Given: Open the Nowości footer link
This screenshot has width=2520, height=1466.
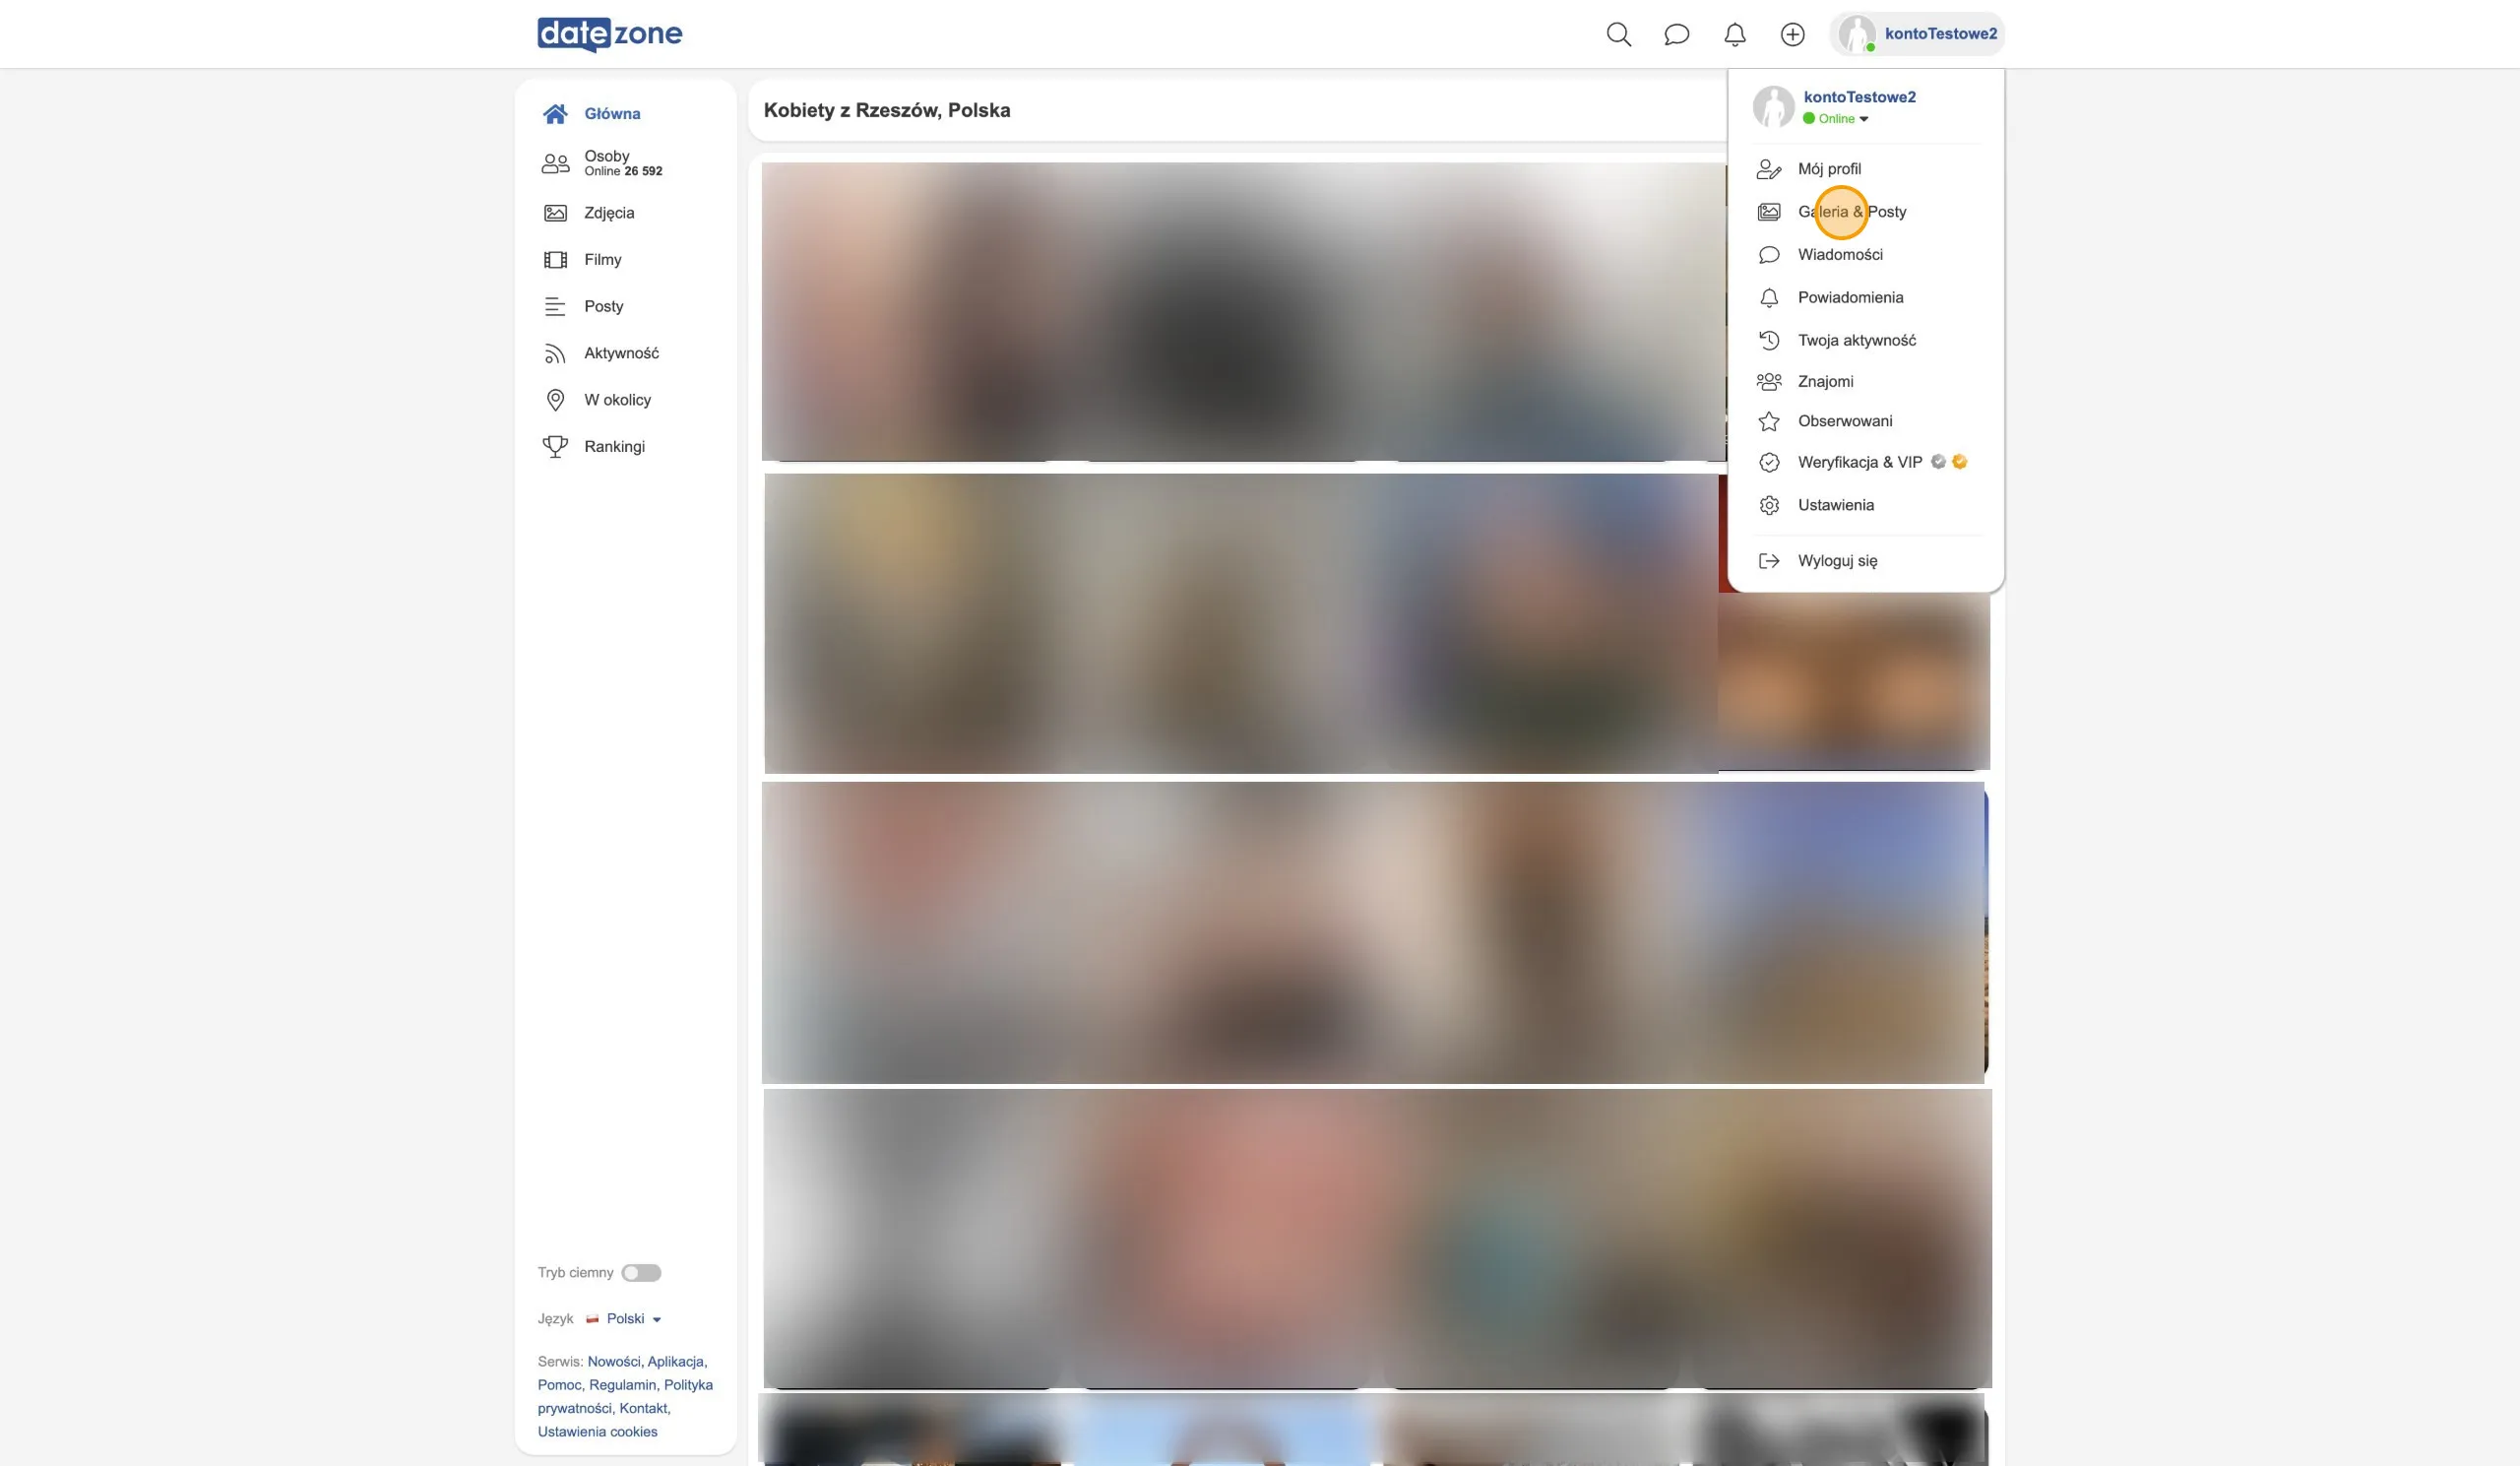Looking at the screenshot, I should point(613,1362).
